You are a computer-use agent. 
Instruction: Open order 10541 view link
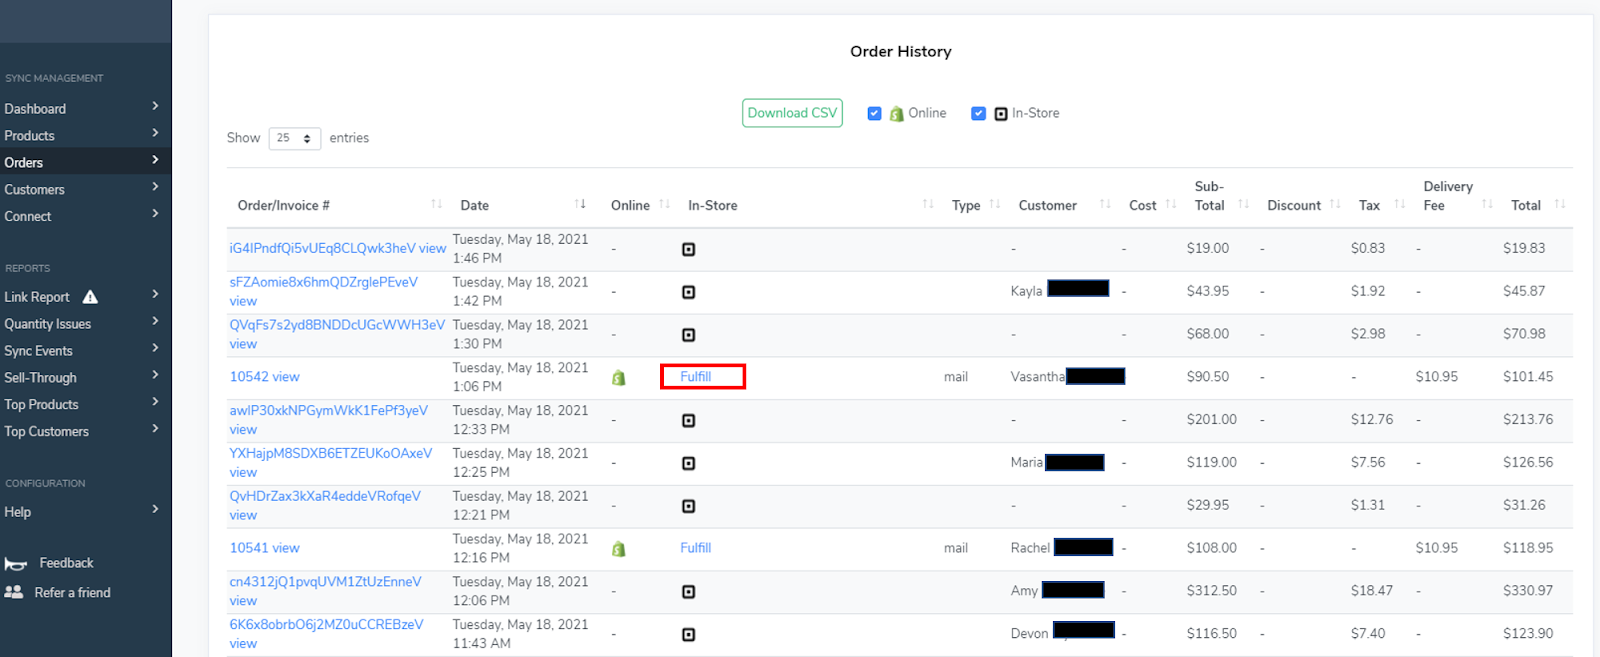286,548
